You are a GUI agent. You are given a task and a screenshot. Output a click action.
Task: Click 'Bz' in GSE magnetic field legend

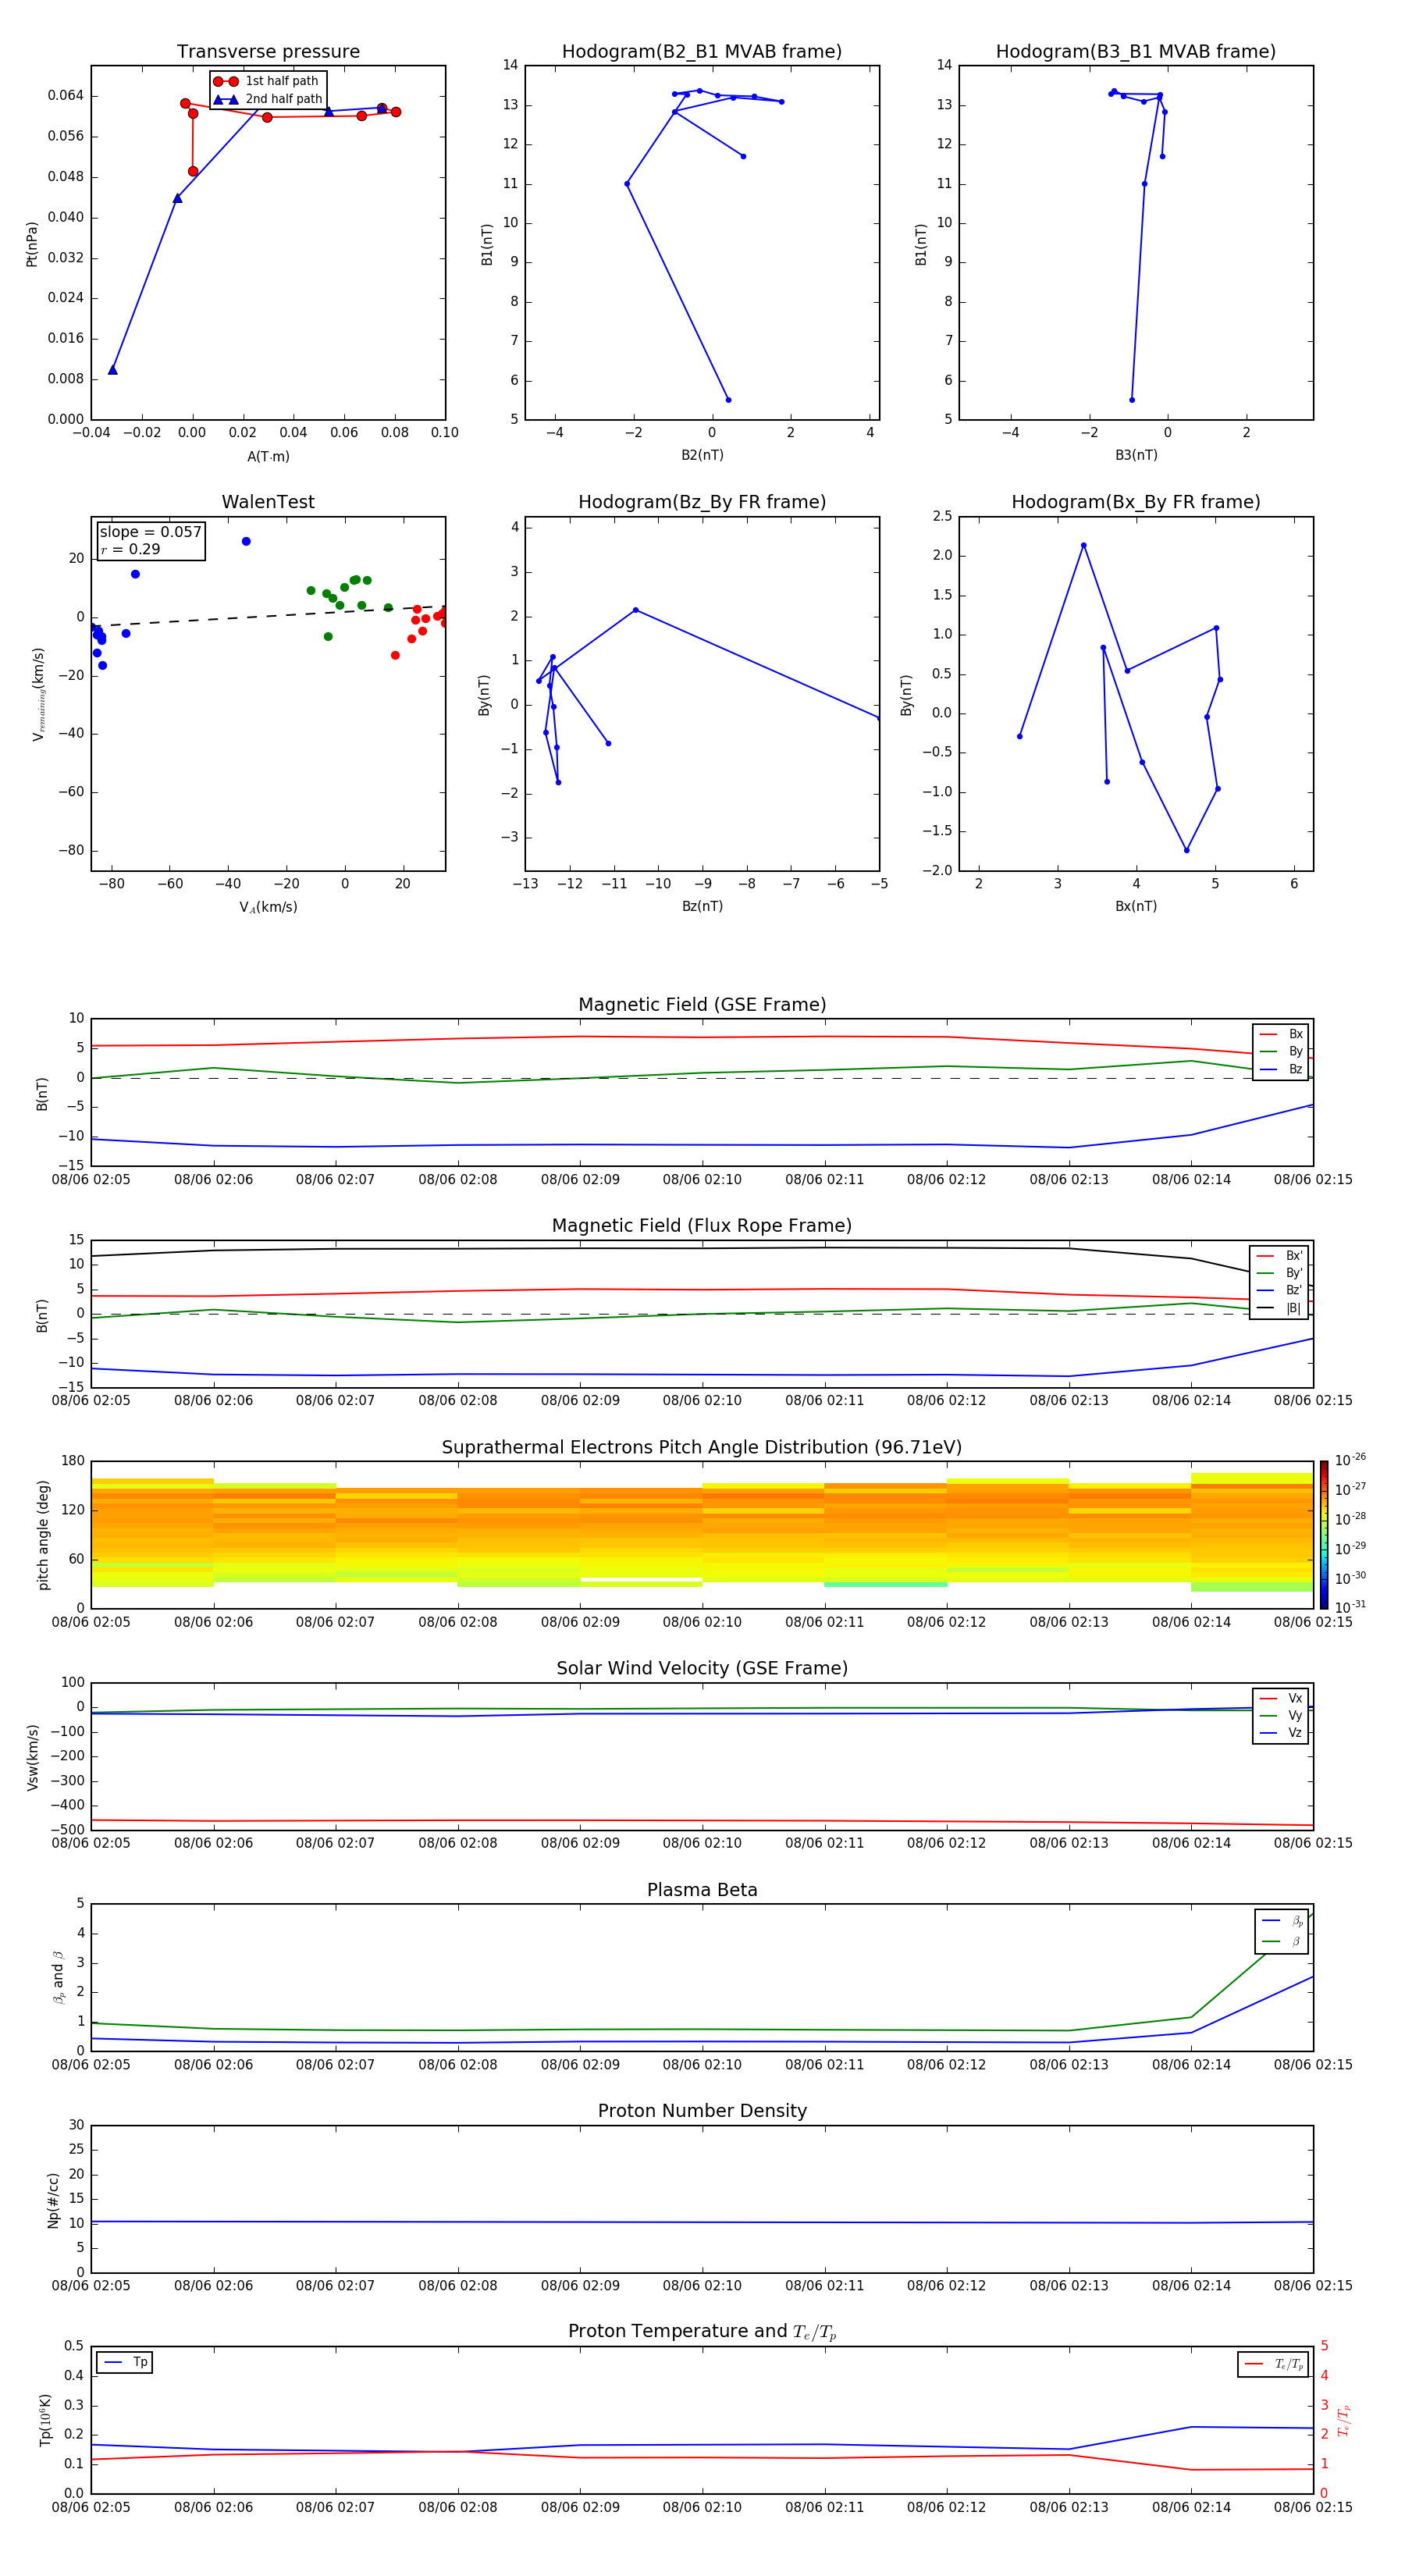pyautogui.click(x=1295, y=1069)
